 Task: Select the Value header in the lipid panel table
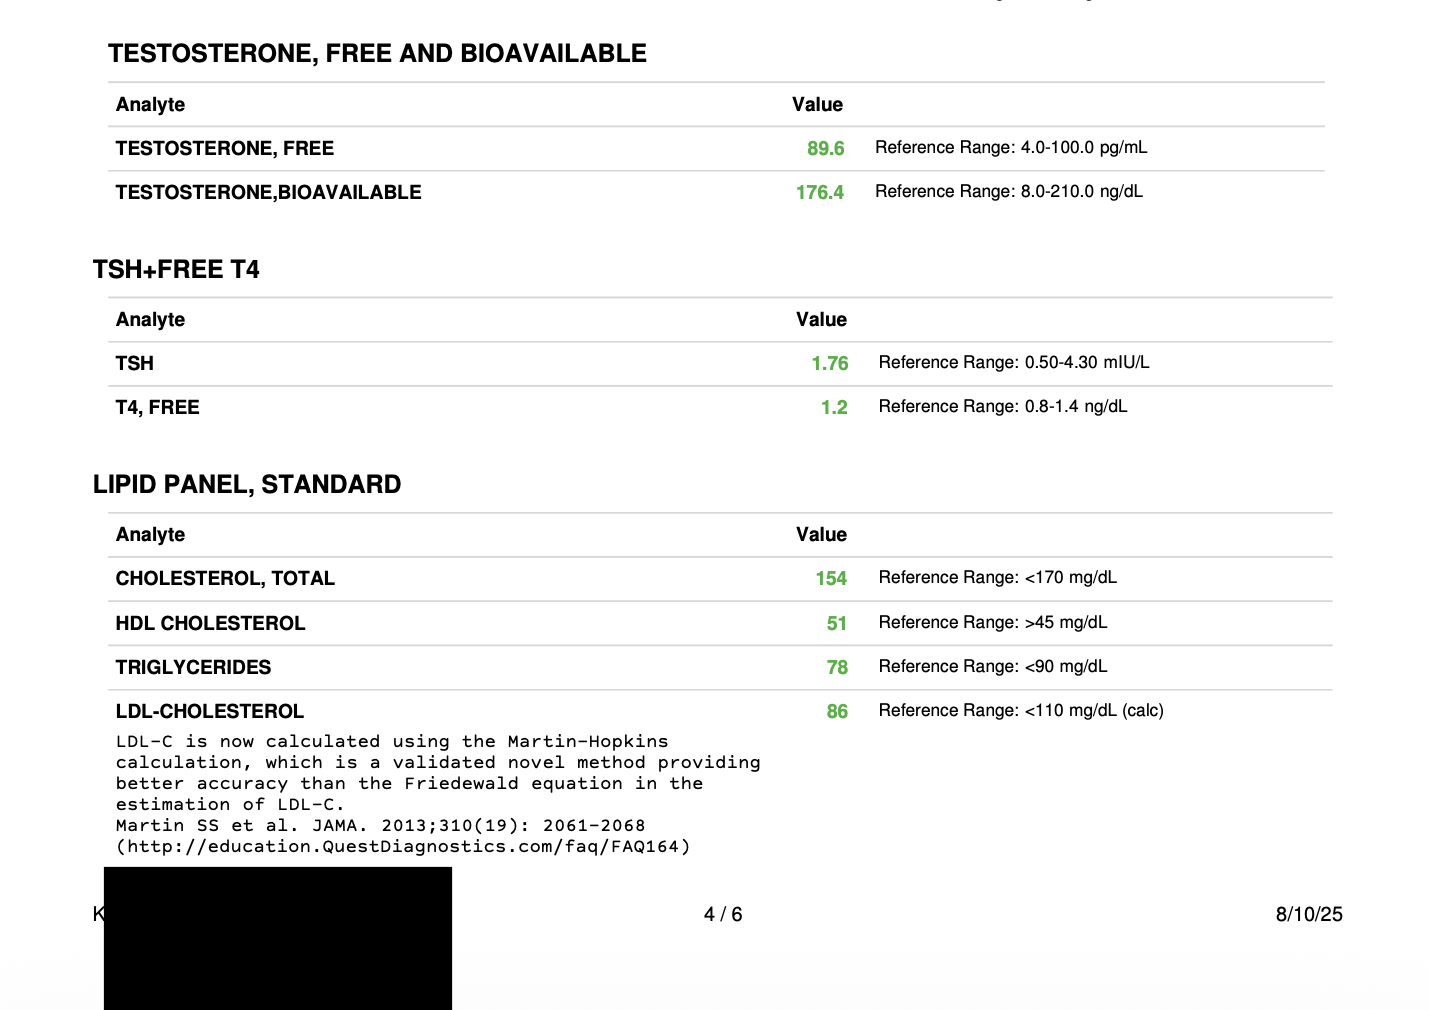821,535
